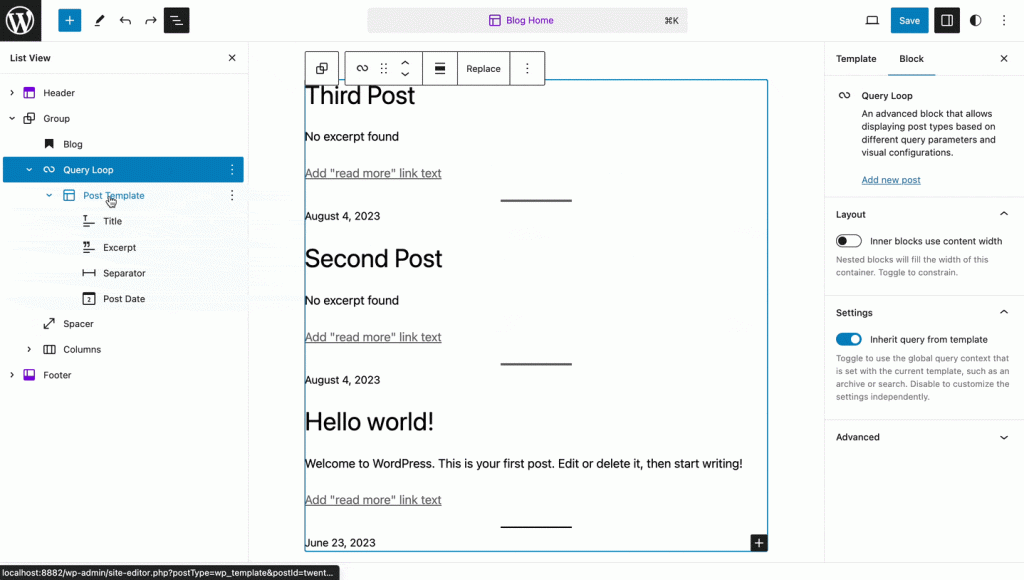Open List View from the toolbar
This screenshot has width=1024, height=580.
point(176,20)
